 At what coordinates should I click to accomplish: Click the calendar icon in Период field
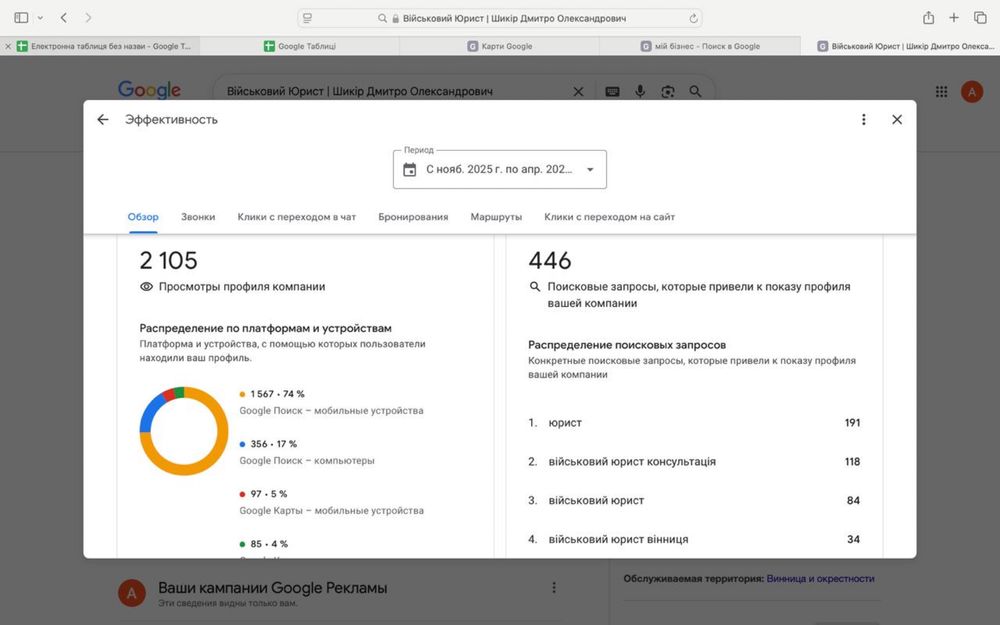[409, 170]
